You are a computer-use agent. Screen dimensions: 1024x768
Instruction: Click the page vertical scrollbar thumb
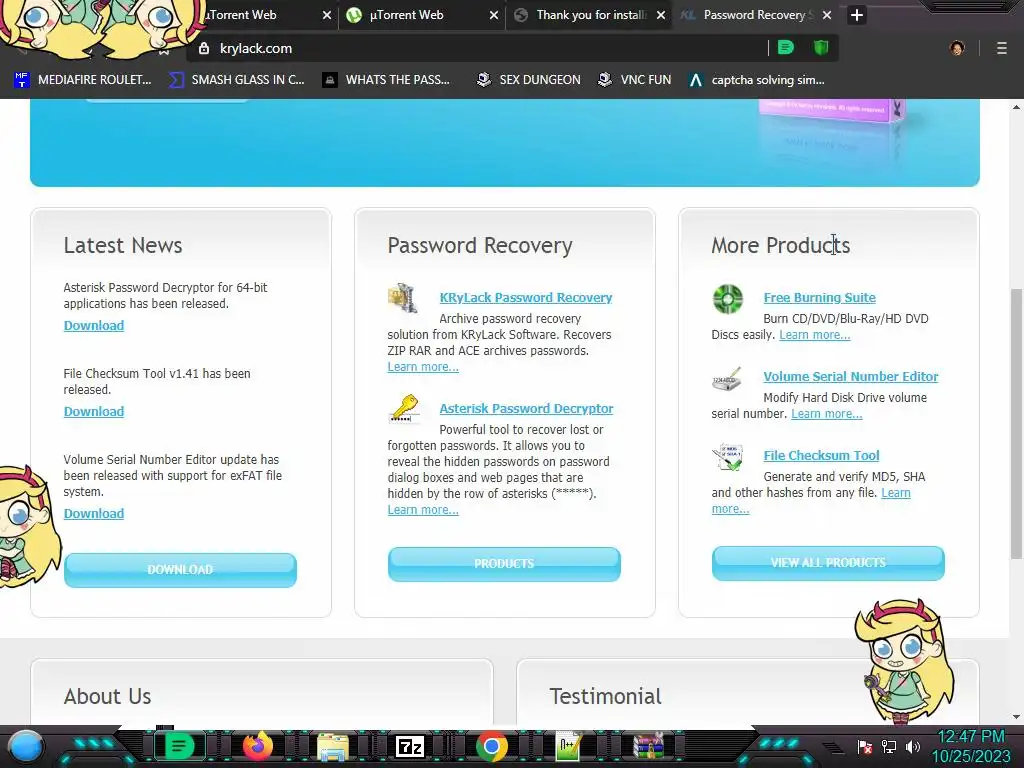[x=1016, y=423]
